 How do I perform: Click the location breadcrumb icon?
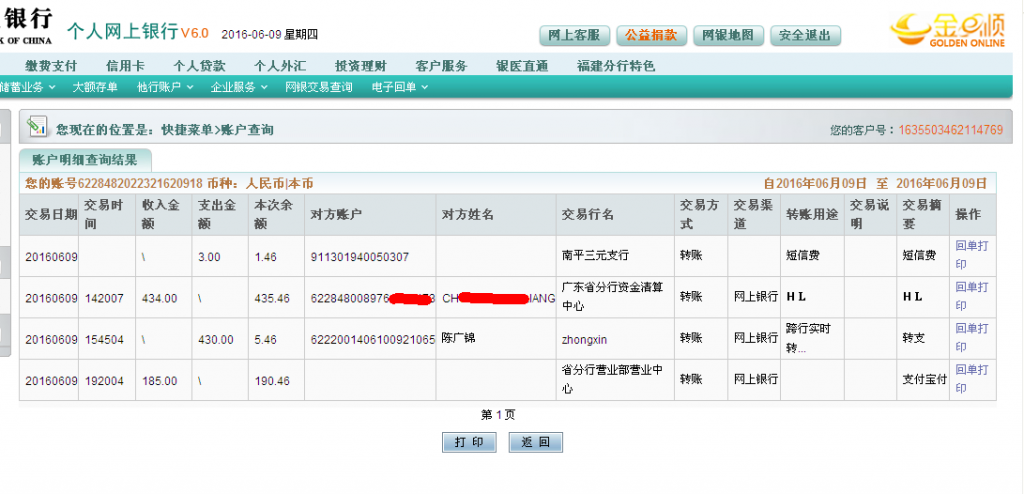[37, 127]
